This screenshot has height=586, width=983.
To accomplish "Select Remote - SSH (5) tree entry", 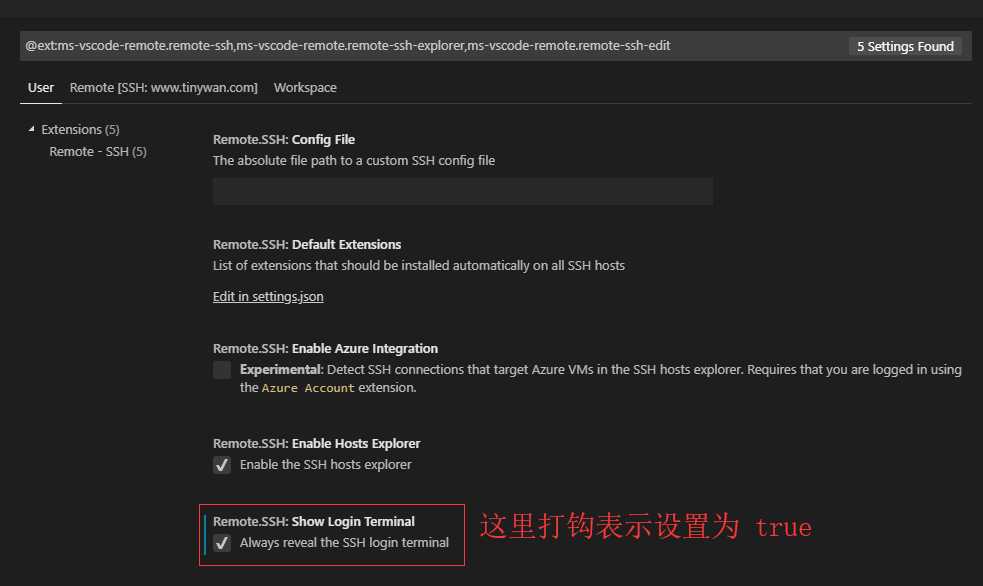I will point(98,152).
